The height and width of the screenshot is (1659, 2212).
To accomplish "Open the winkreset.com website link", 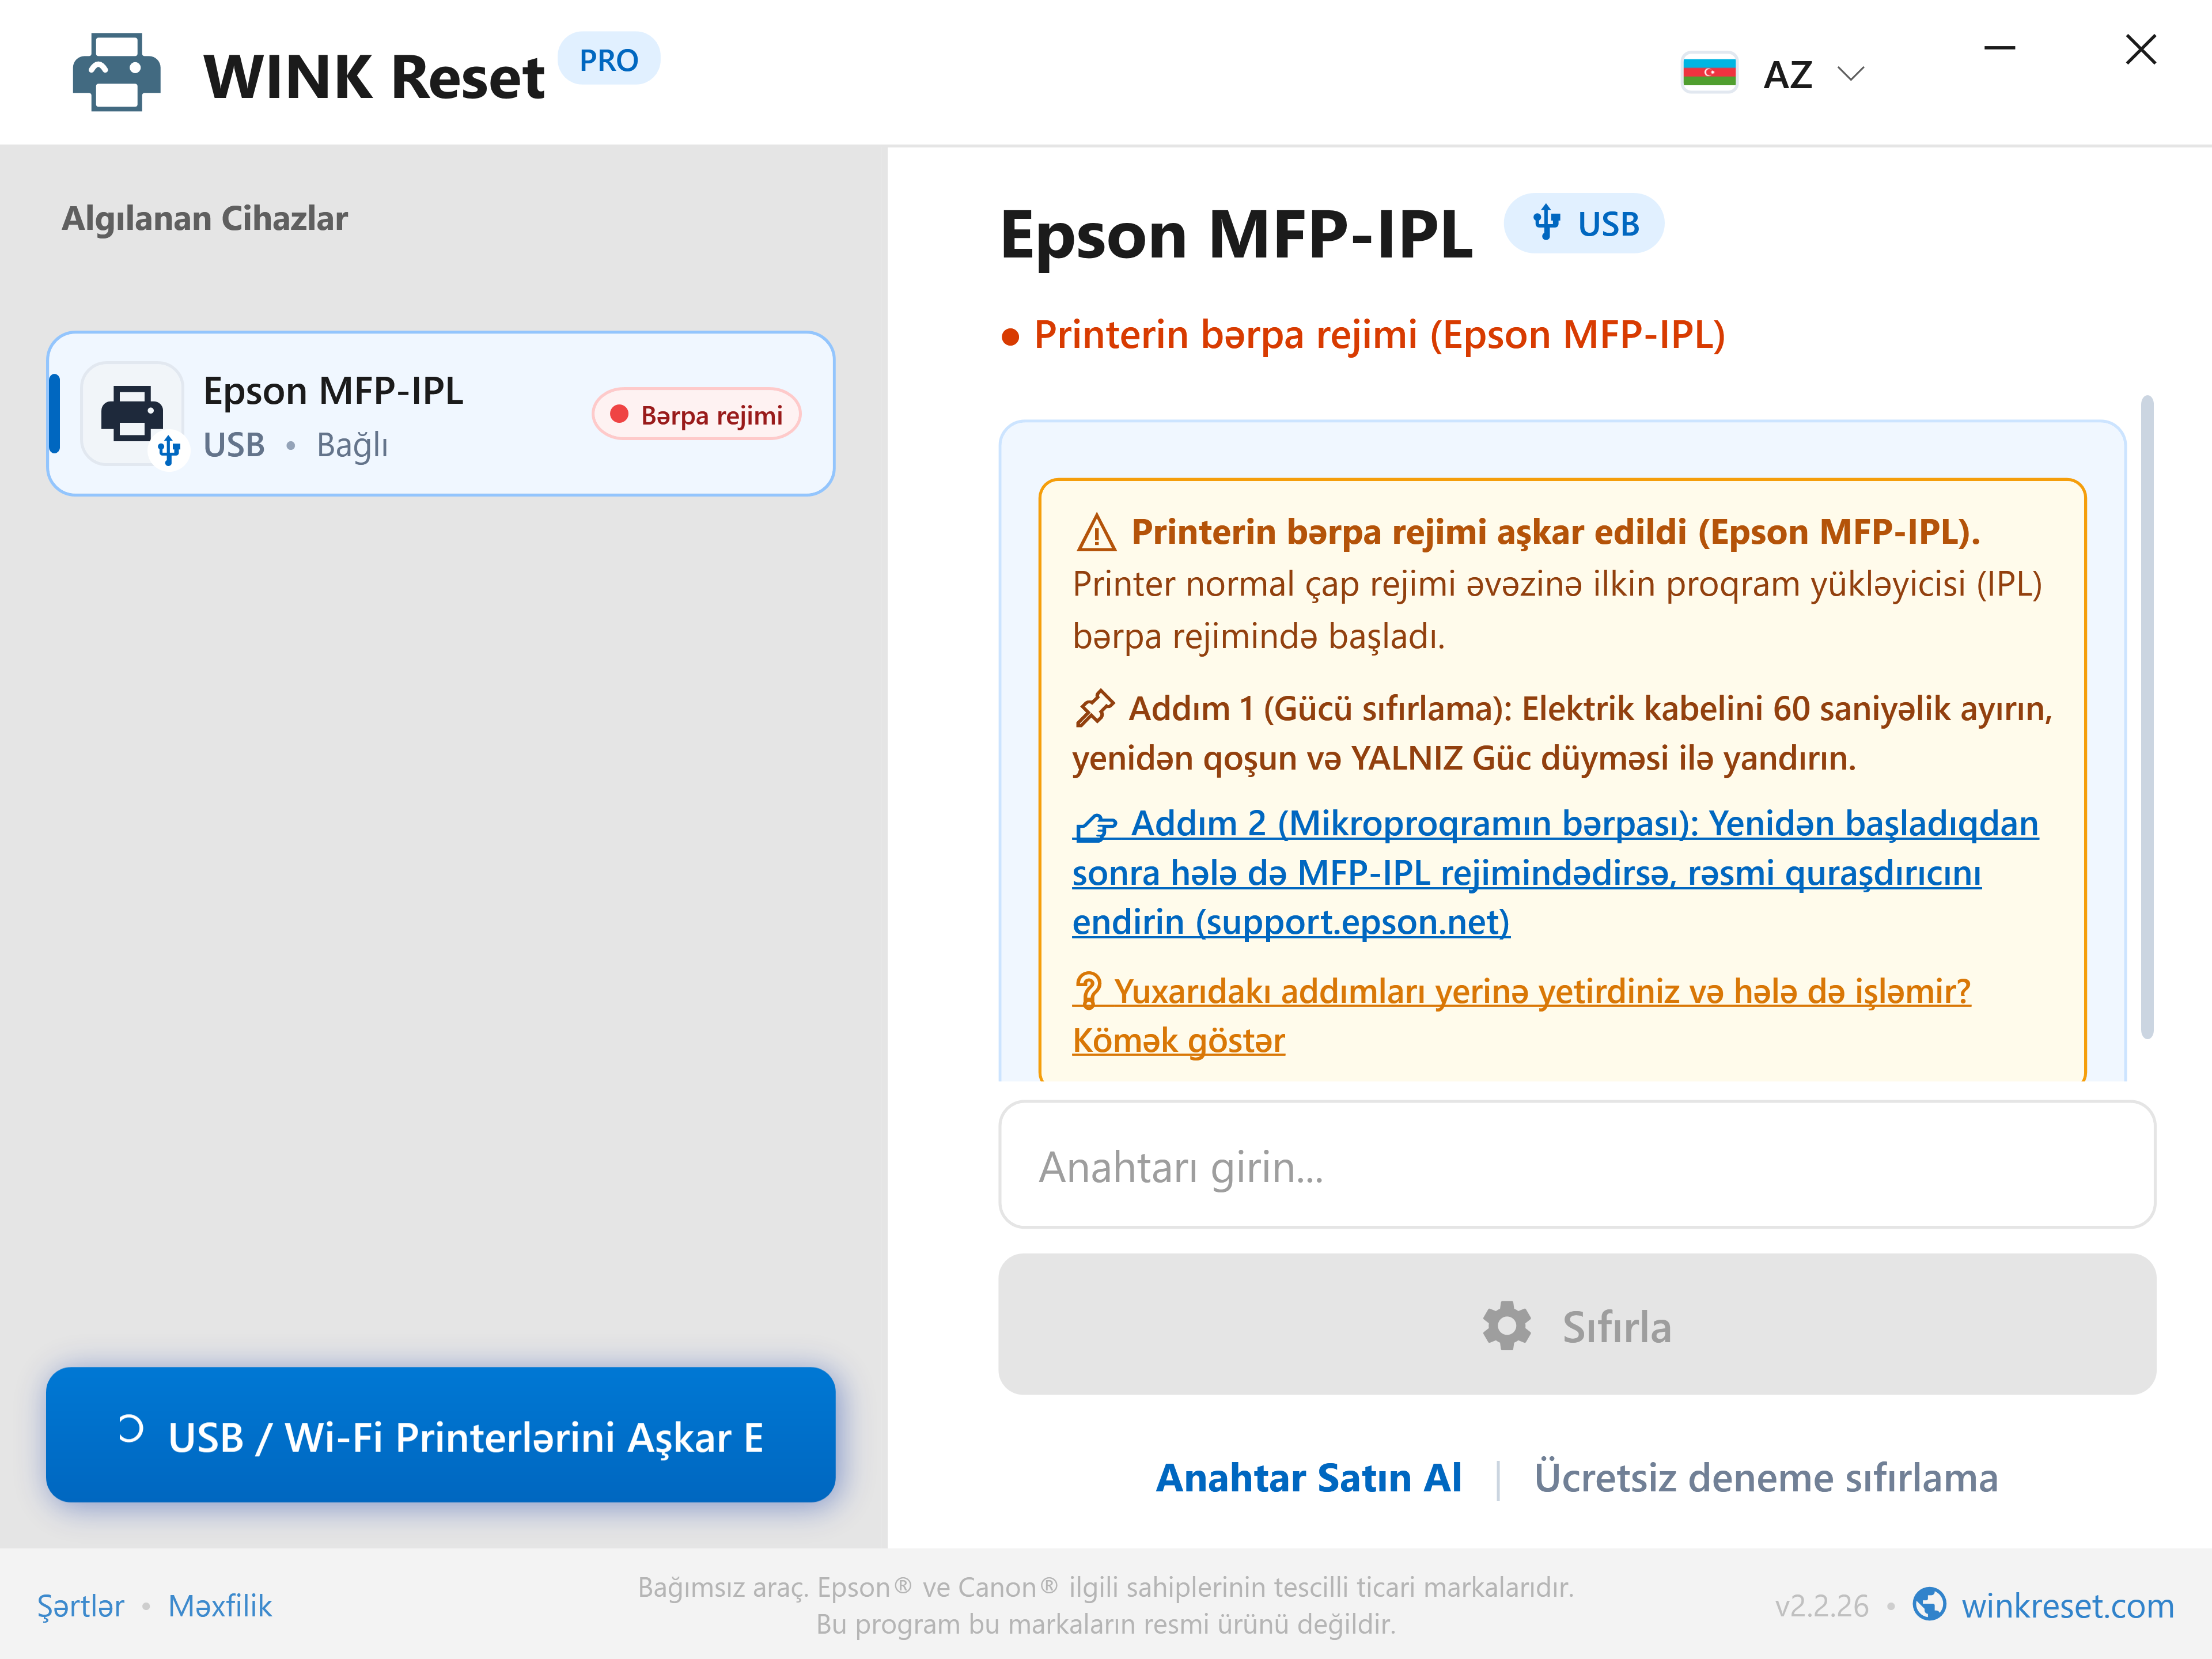I will pyautogui.click(x=2067, y=1606).
